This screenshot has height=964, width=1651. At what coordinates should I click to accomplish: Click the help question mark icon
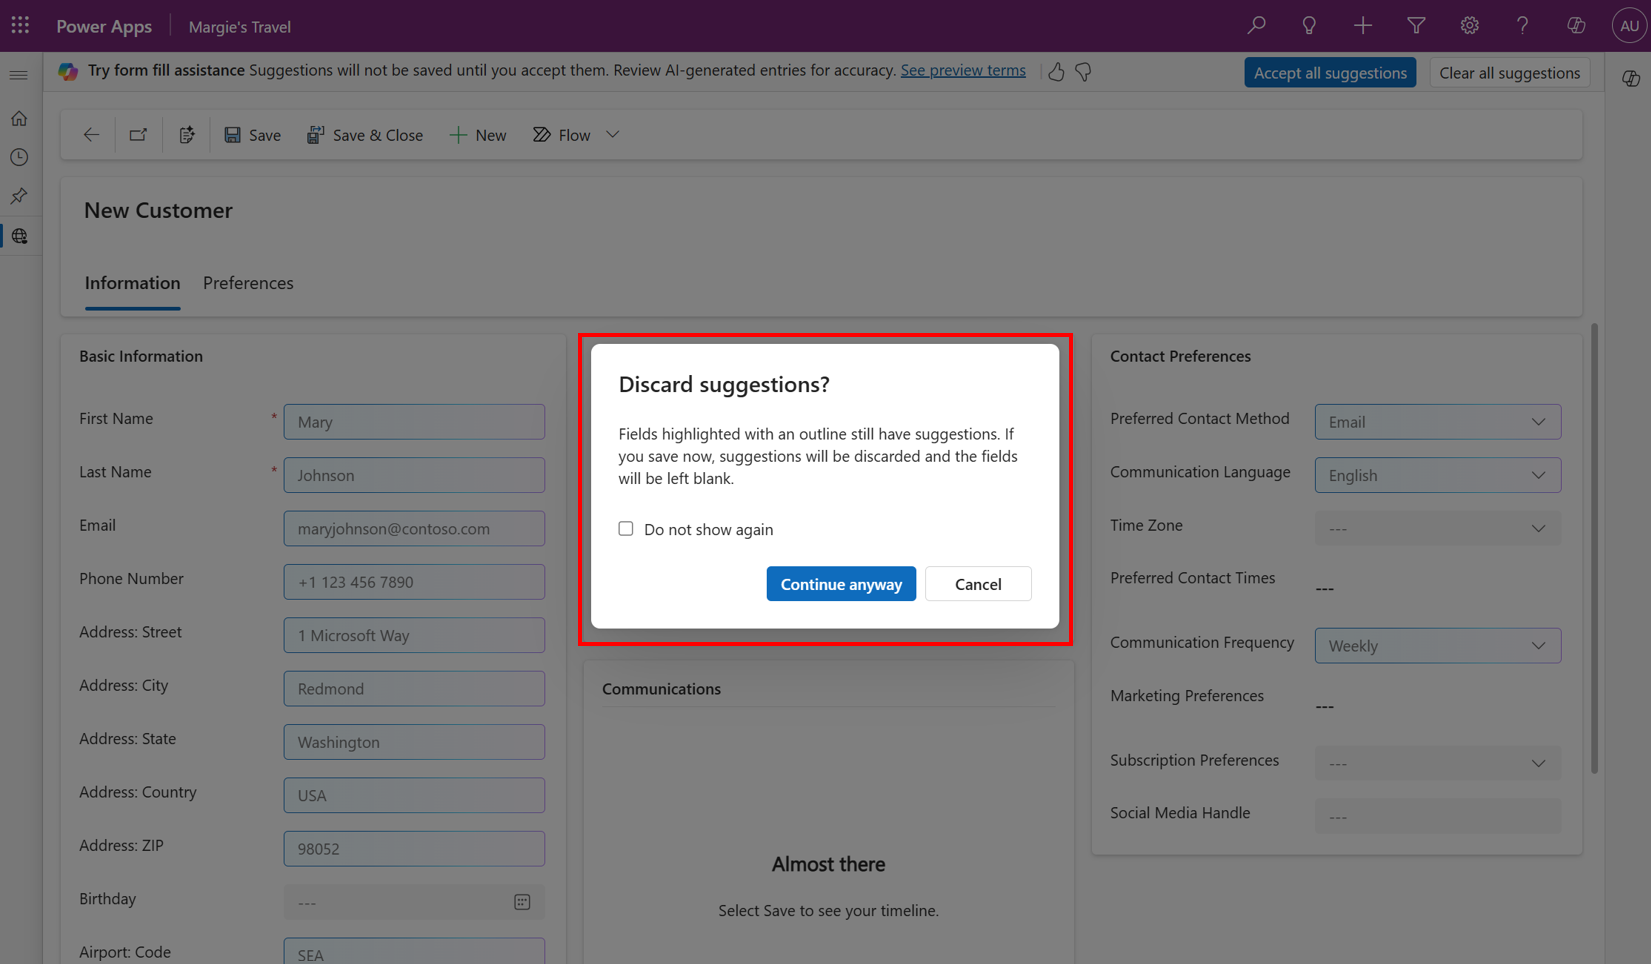[x=1522, y=25]
